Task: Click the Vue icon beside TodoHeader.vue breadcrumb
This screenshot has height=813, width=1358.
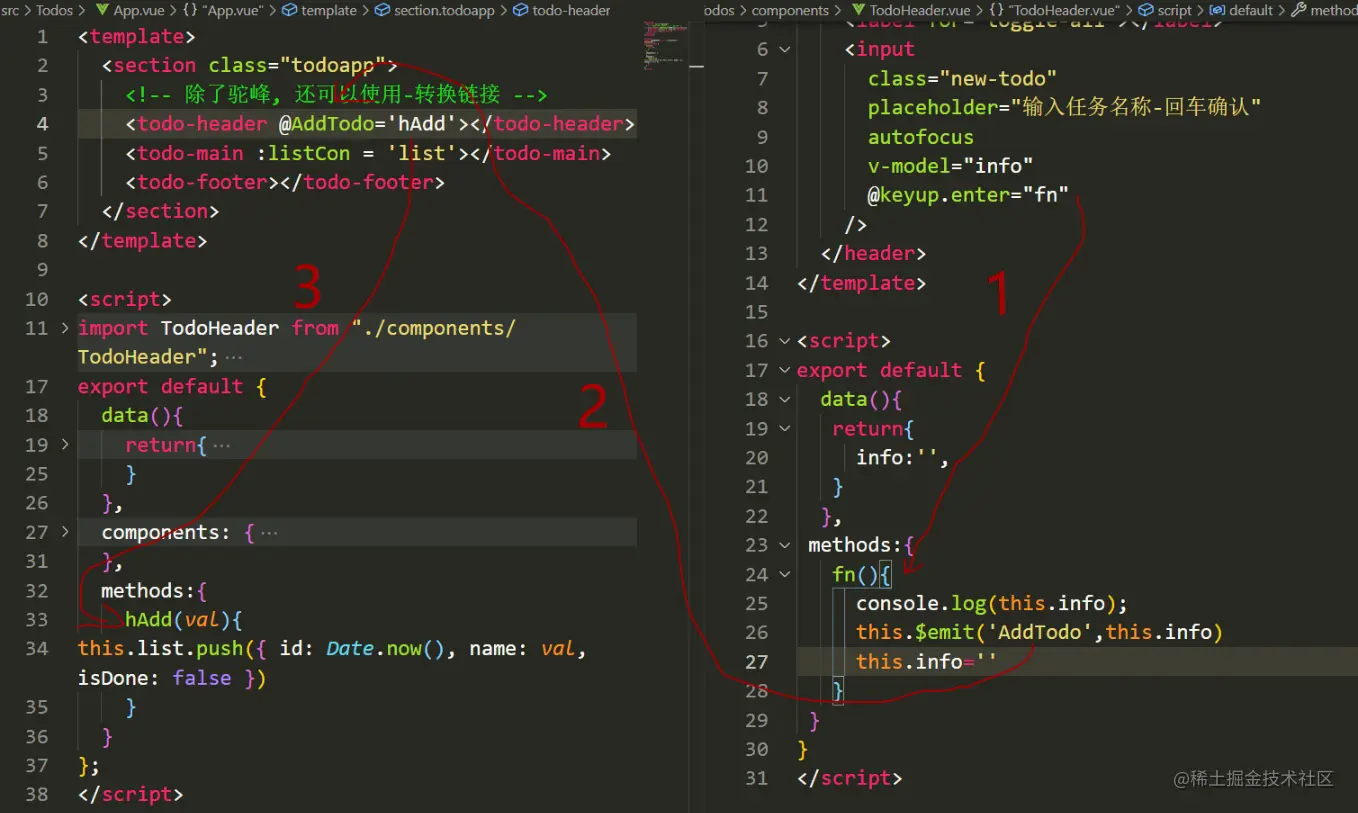Action: [x=858, y=10]
